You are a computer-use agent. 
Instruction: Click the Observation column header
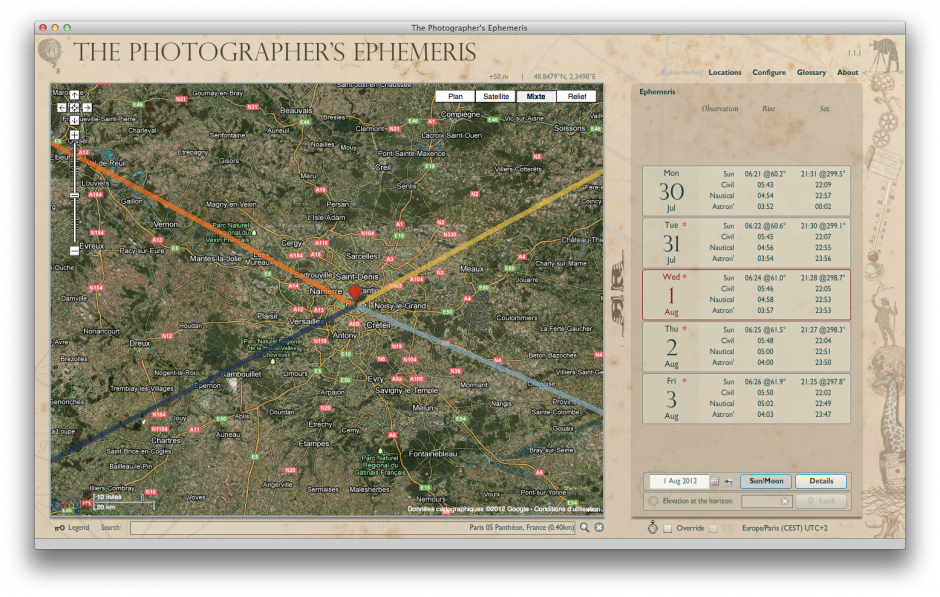tap(720, 108)
